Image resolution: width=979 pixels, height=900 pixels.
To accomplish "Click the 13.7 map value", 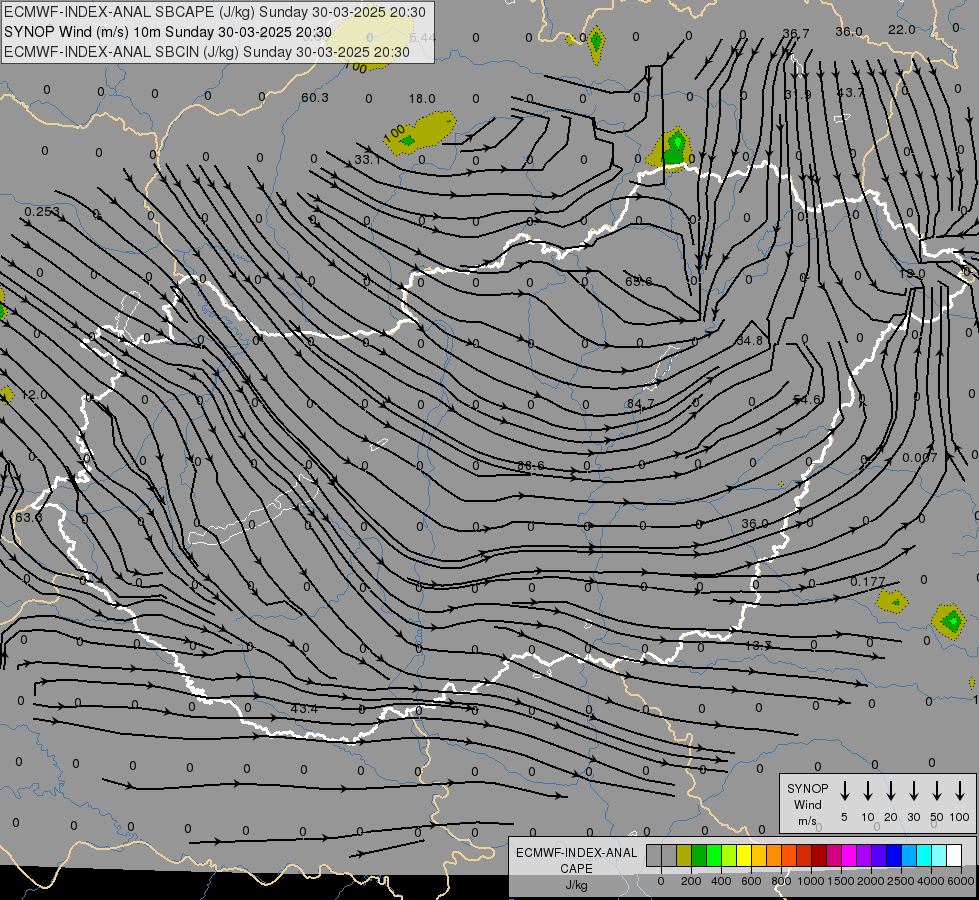I will (759, 645).
